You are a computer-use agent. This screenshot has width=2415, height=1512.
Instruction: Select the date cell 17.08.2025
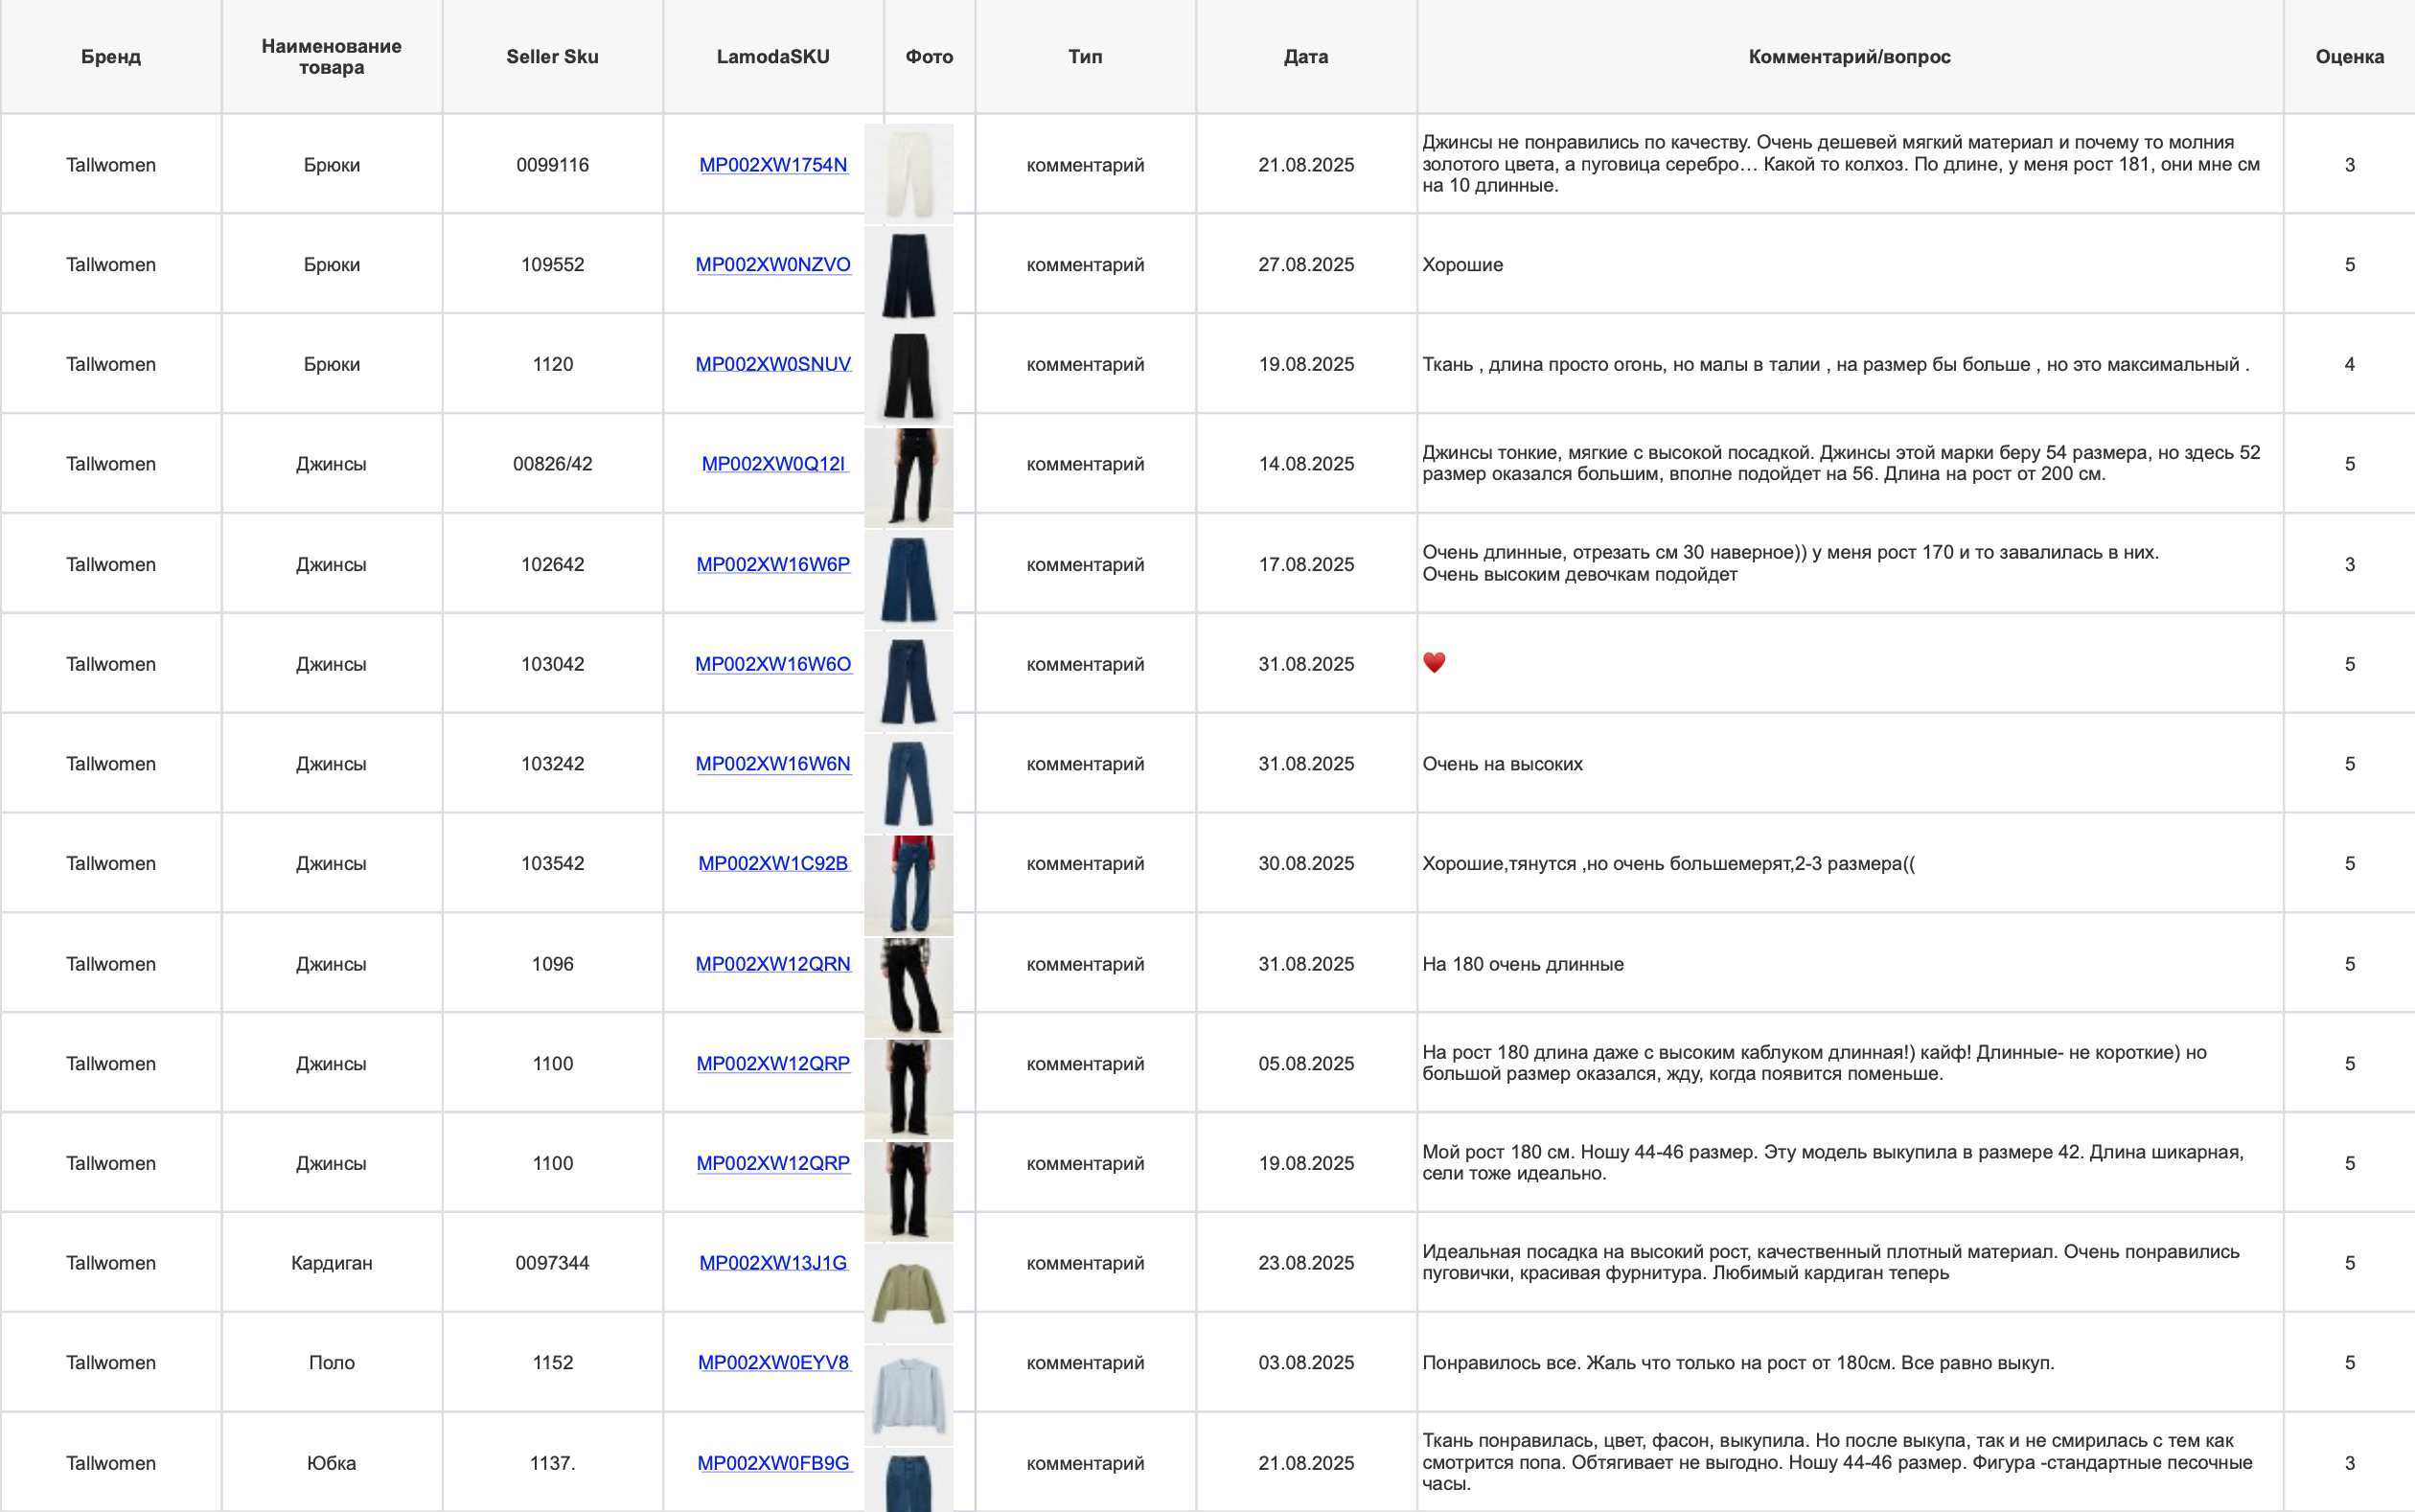point(1306,564)
